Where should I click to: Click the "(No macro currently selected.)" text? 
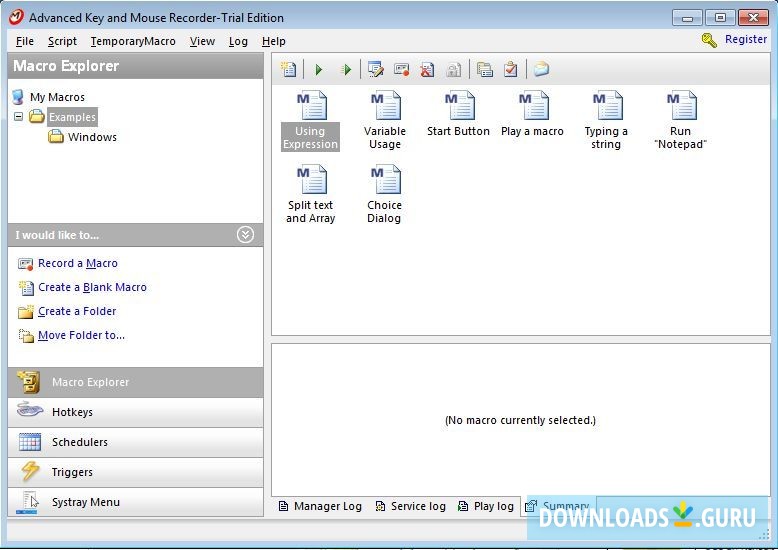click(x=520, y=420)
